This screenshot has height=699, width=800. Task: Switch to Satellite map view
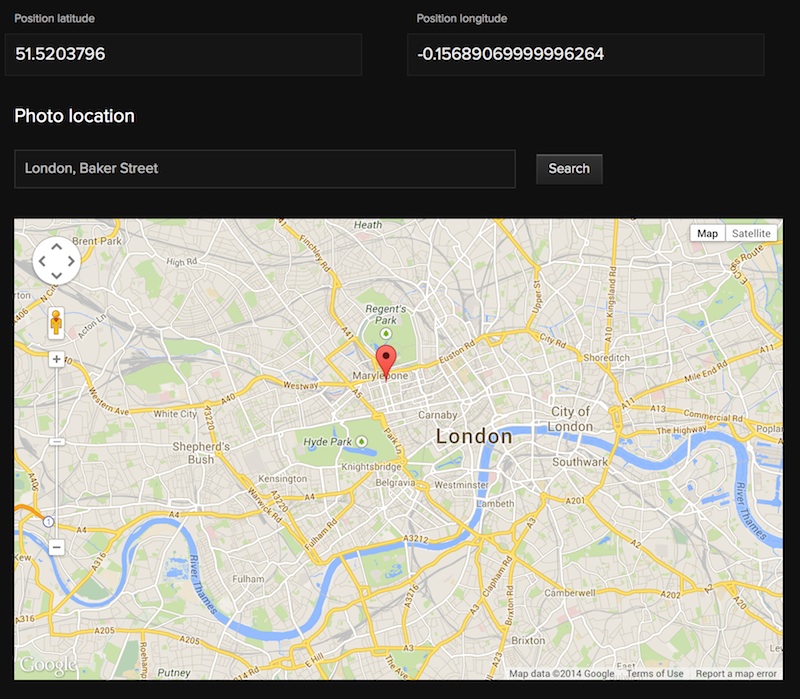(750, 233)
